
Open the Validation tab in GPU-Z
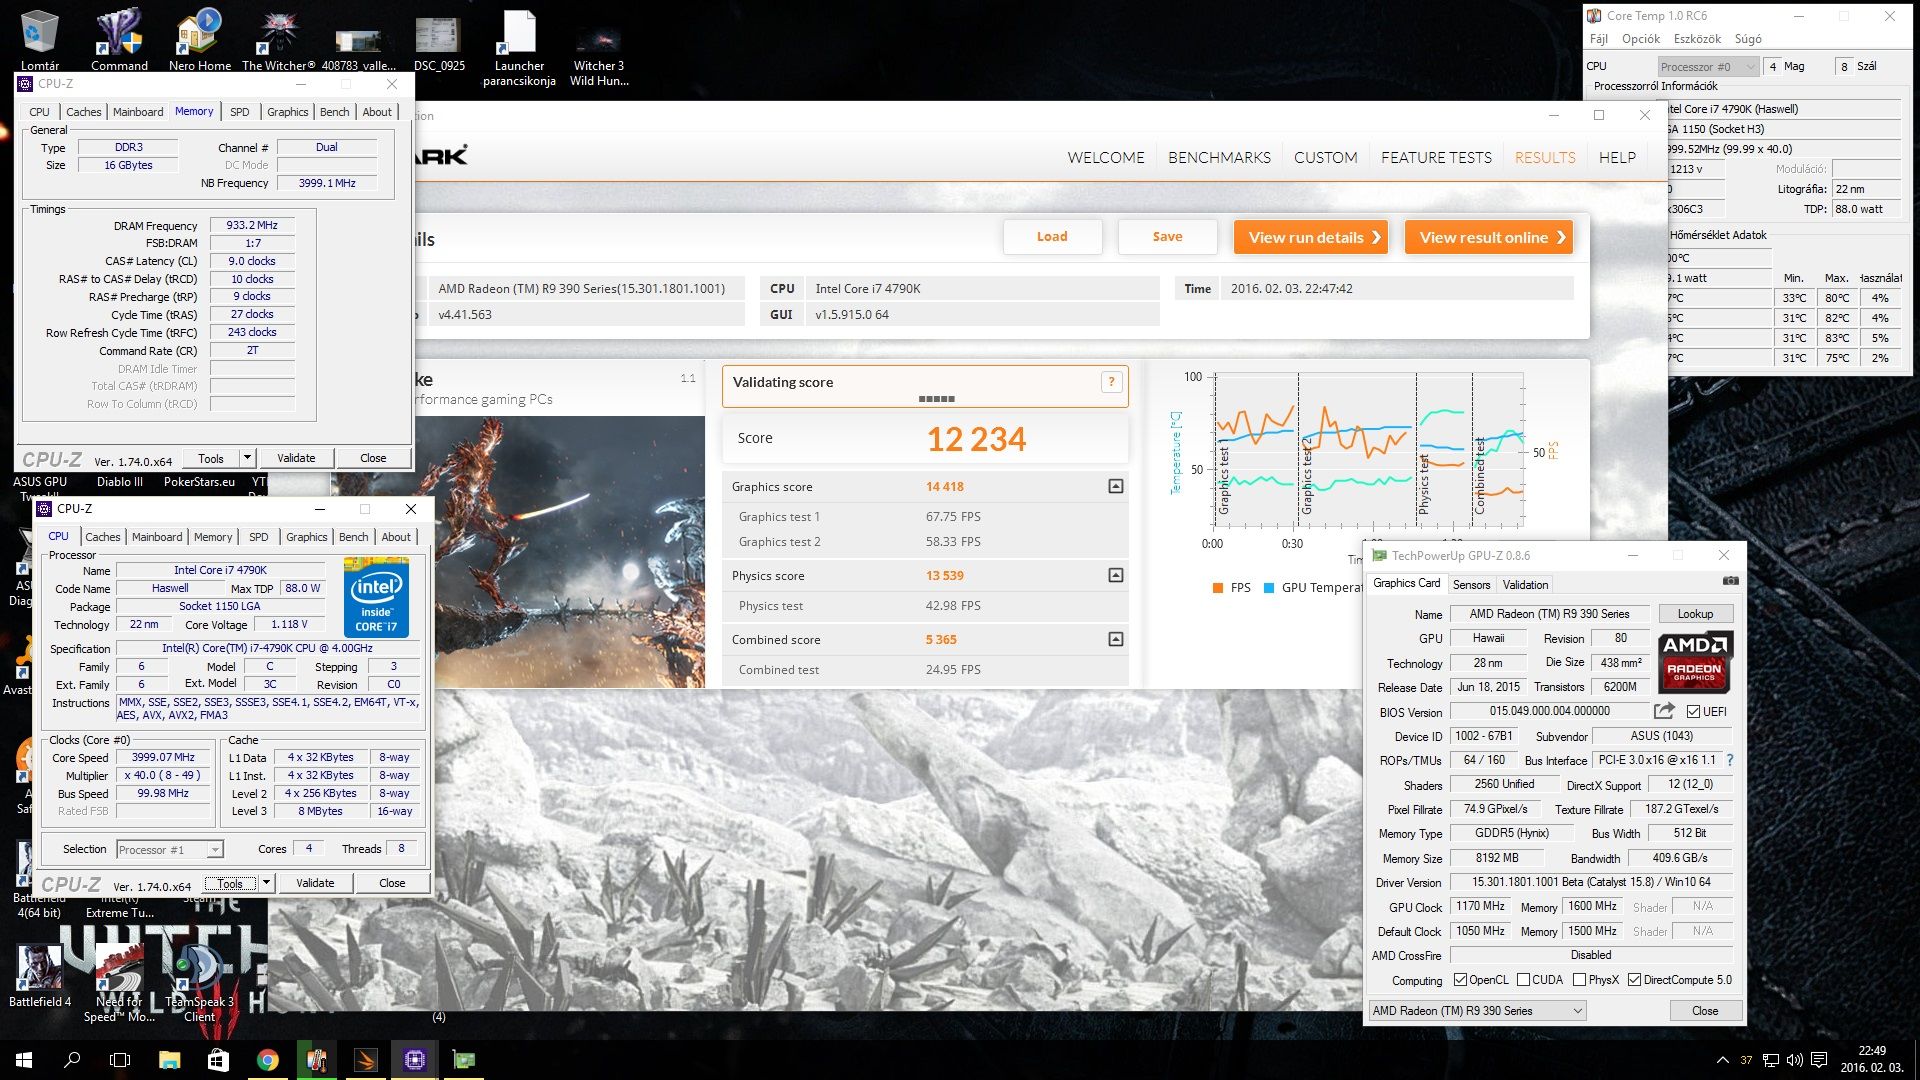tap(1525, 585)
